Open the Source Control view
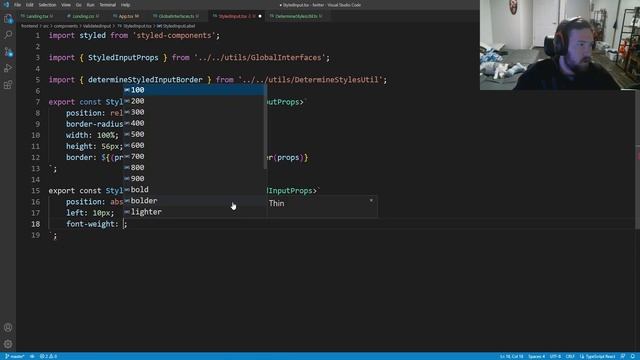Screen dimensions: 640x360 [x=8, y=52]
